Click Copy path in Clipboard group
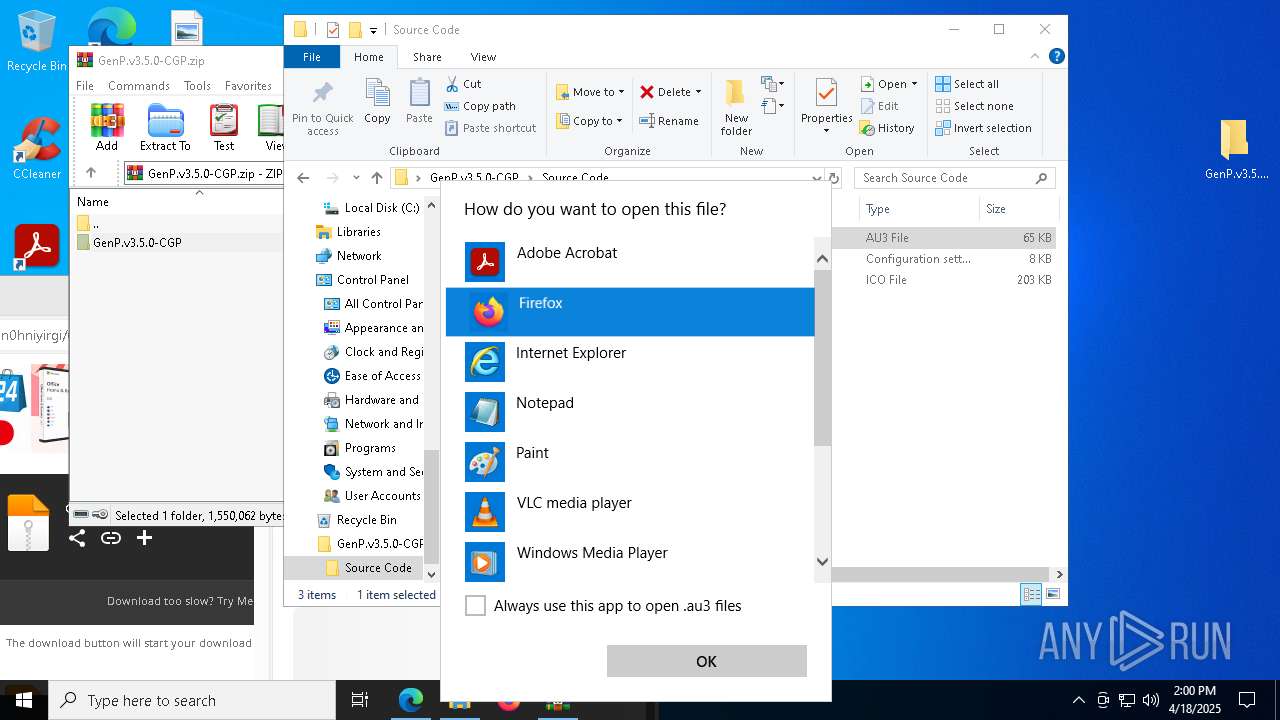The height and width of the screenshot is (720, 1280). click(480, 106)
